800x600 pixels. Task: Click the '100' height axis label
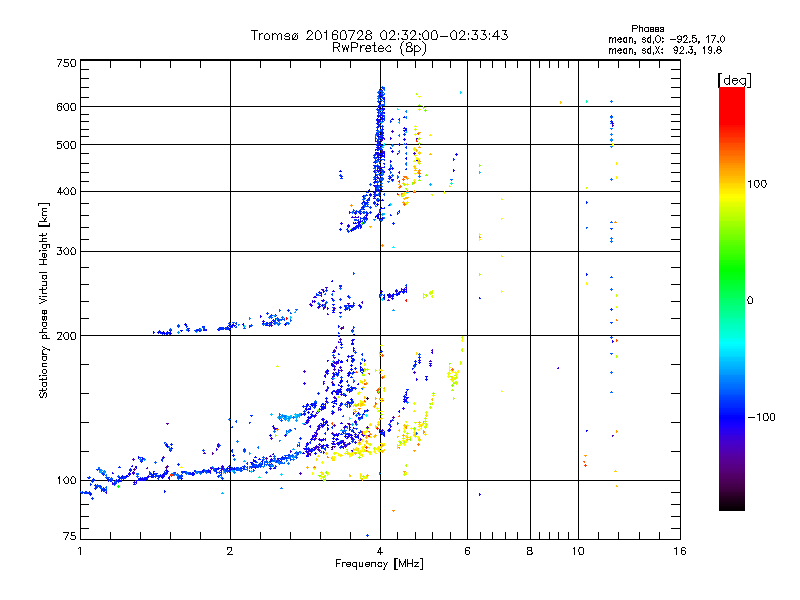pyautogui.click(x=66, y=481)
